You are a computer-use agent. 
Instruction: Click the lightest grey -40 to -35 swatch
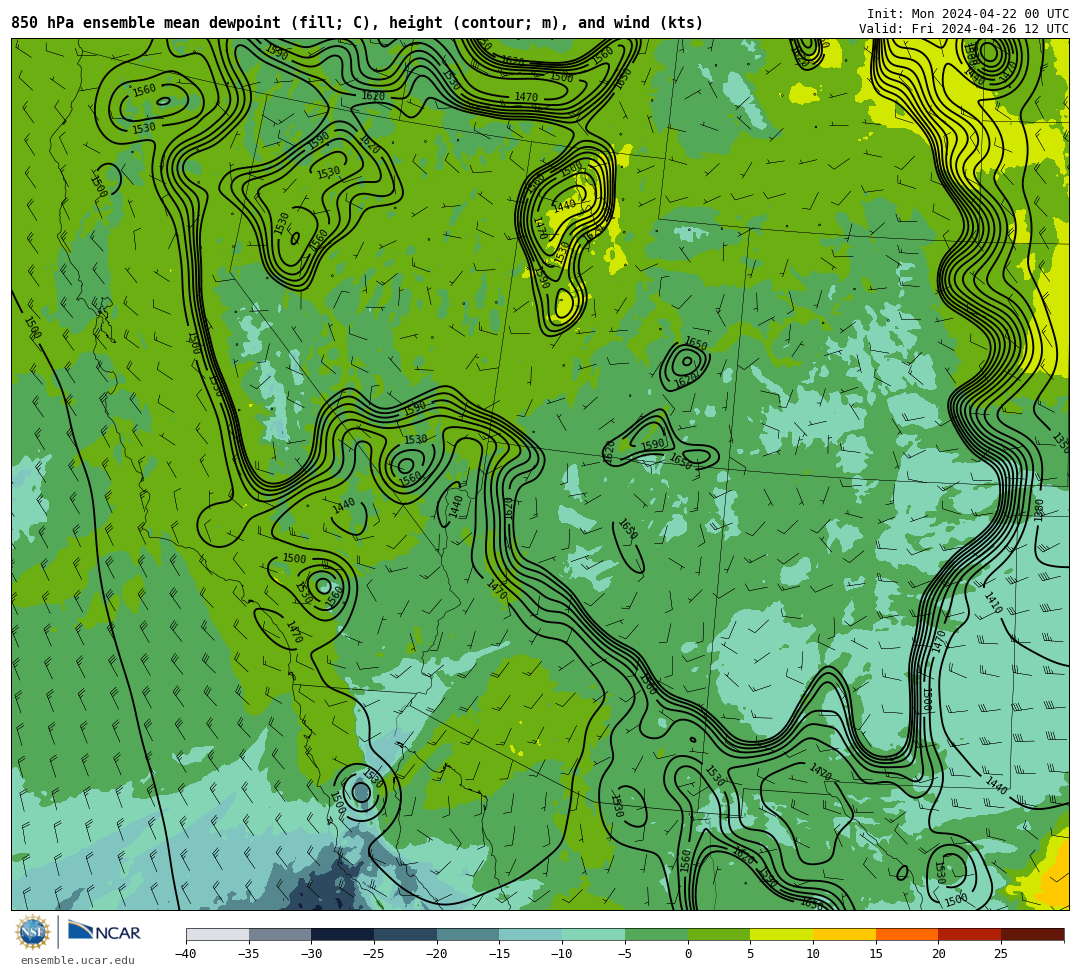218,934
